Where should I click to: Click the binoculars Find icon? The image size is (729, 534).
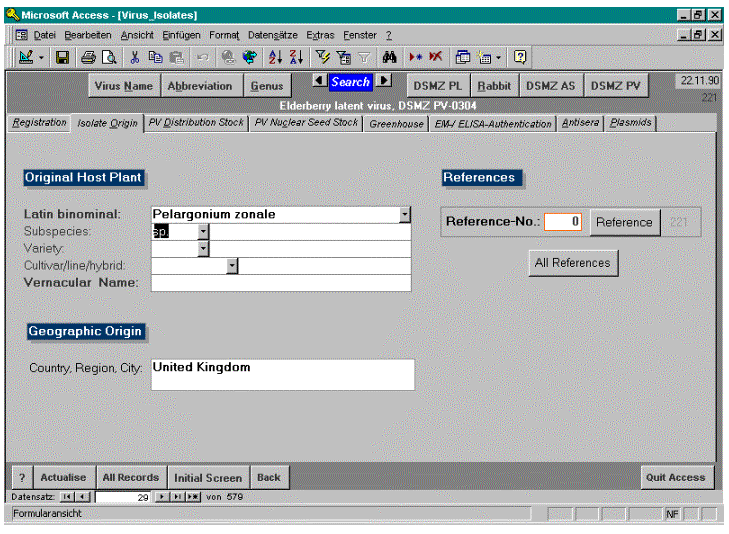coord(391,58)
